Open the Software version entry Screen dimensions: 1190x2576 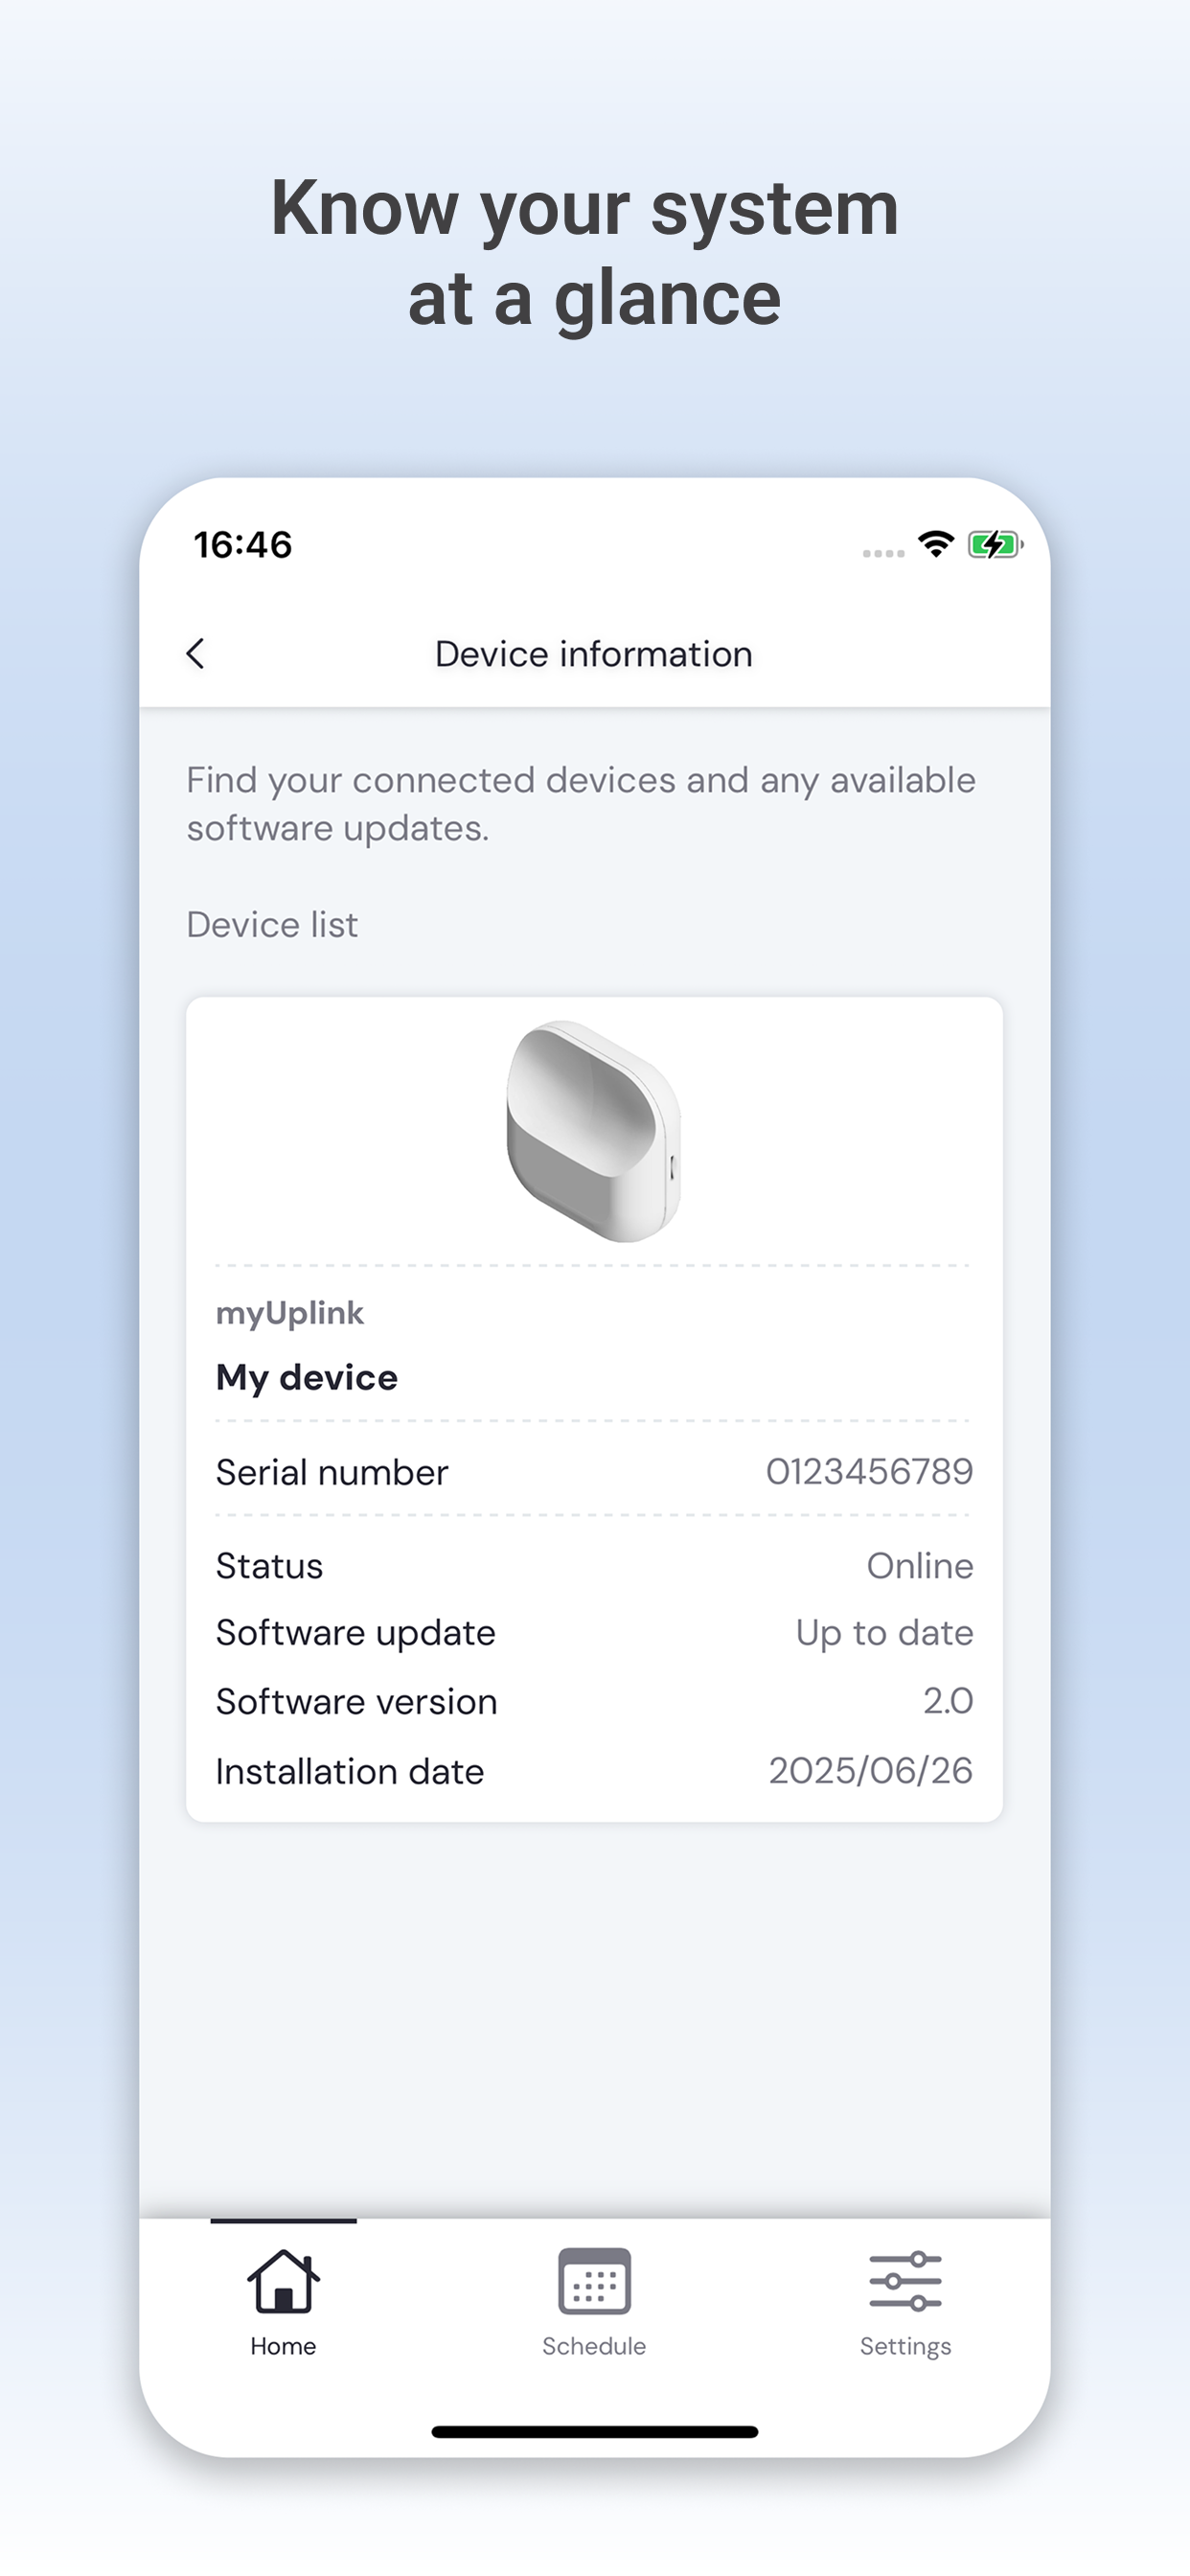point(594,1701)
